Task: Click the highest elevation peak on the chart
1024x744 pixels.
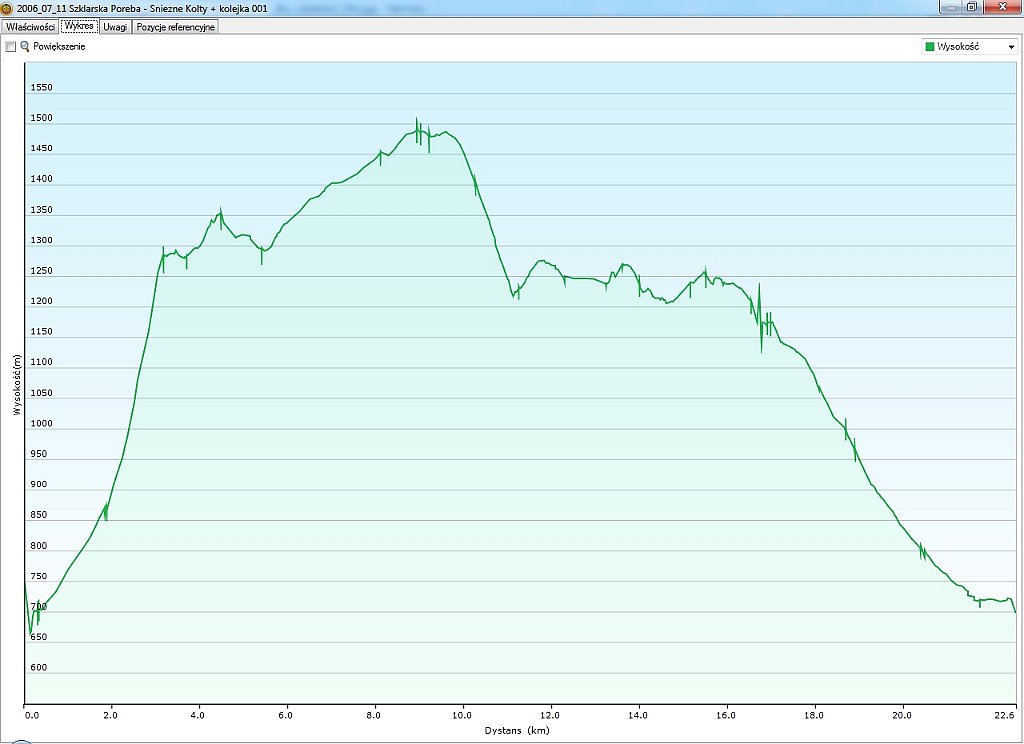Action: point(416,119)
